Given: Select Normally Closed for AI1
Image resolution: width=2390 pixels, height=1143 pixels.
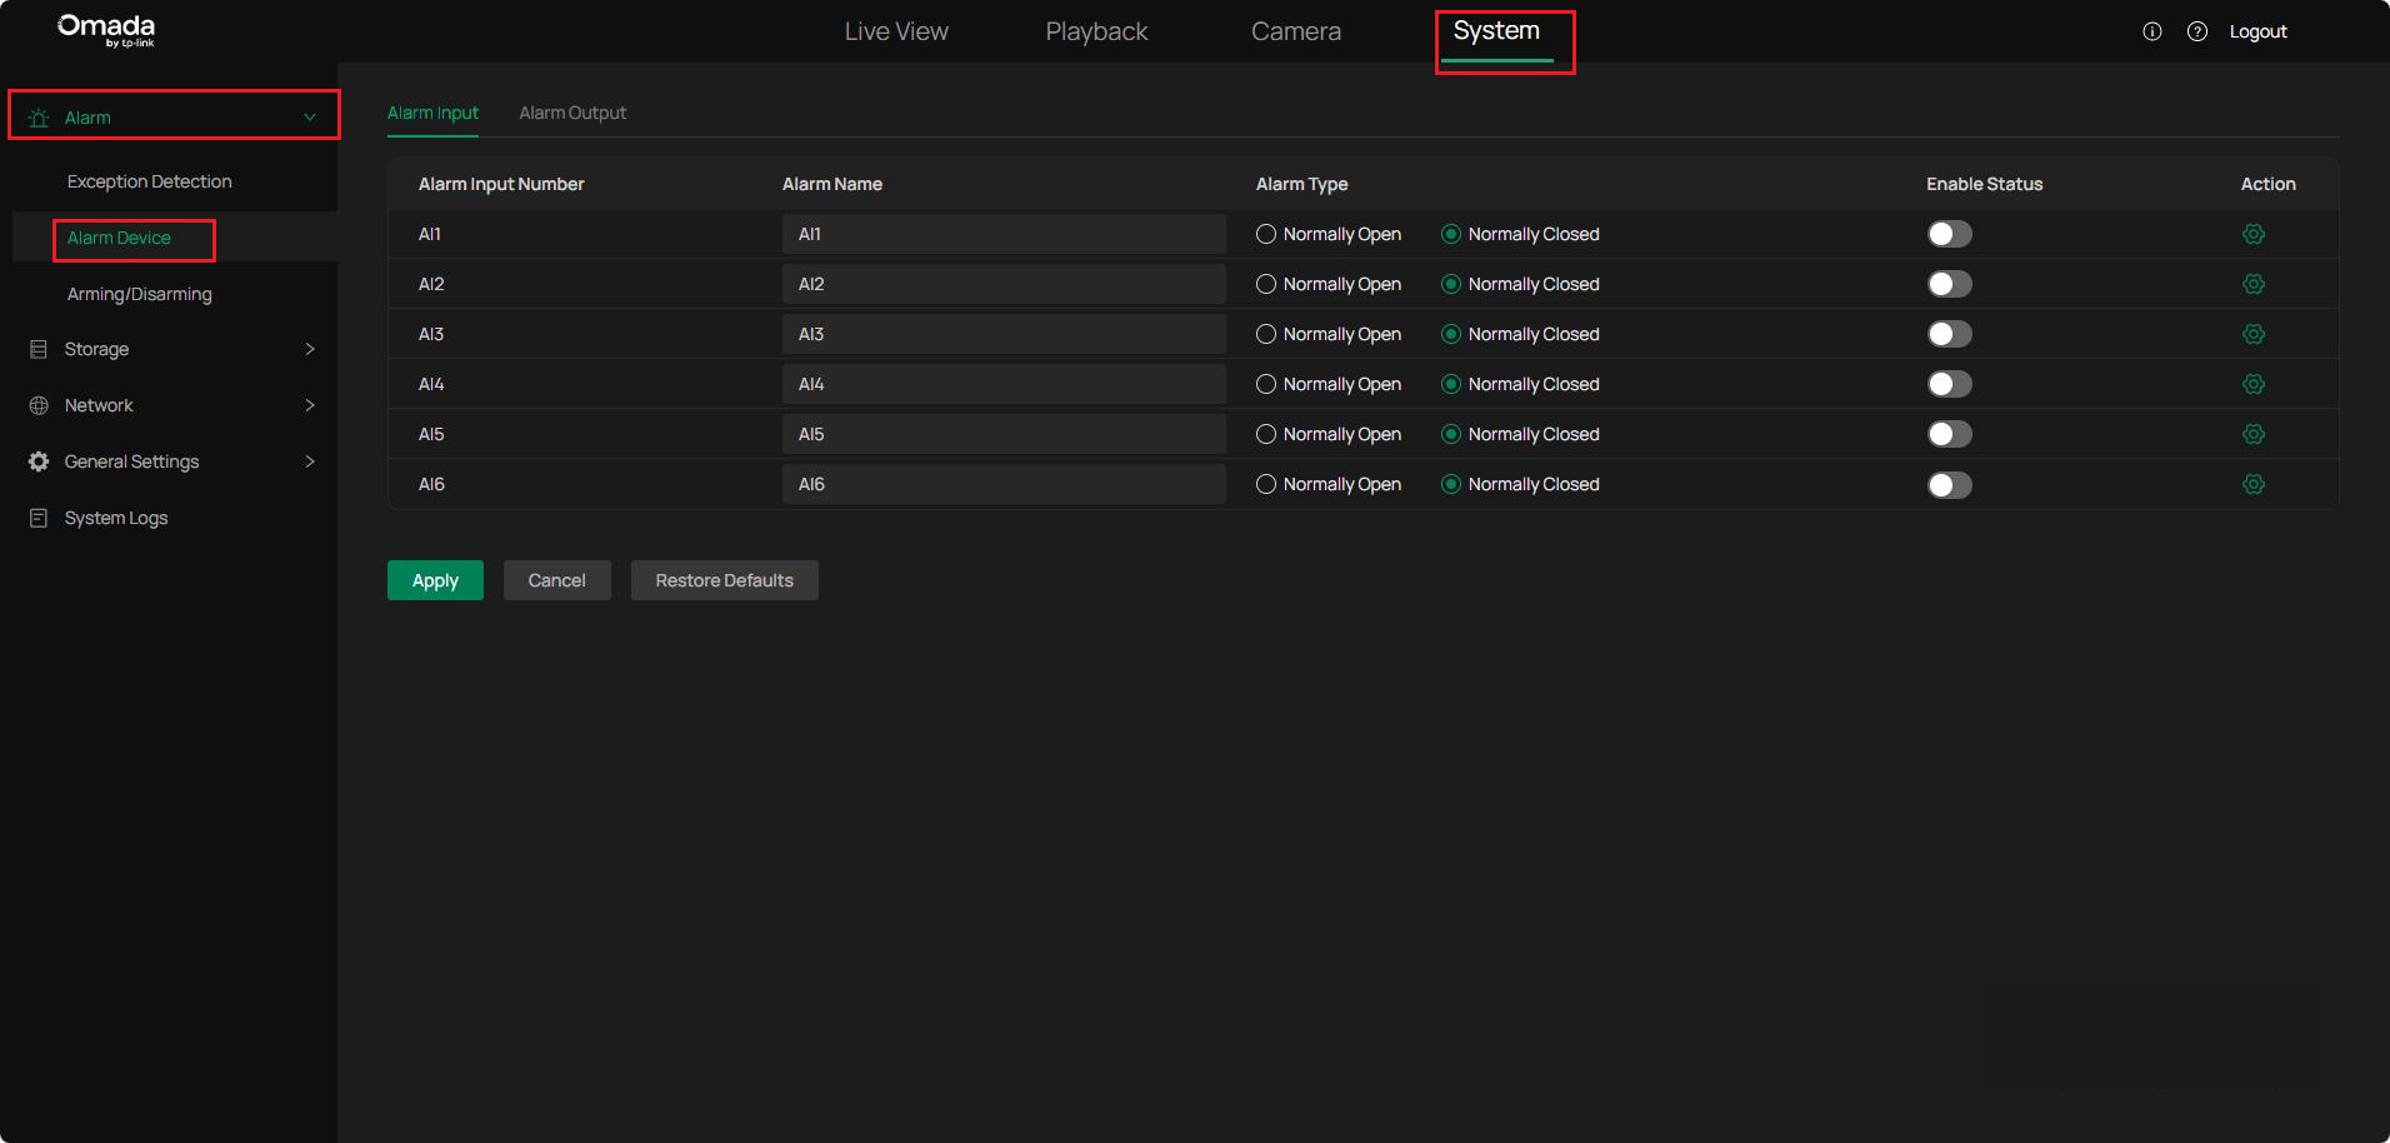Looking at the screenshot, I should coord(1451,234).
